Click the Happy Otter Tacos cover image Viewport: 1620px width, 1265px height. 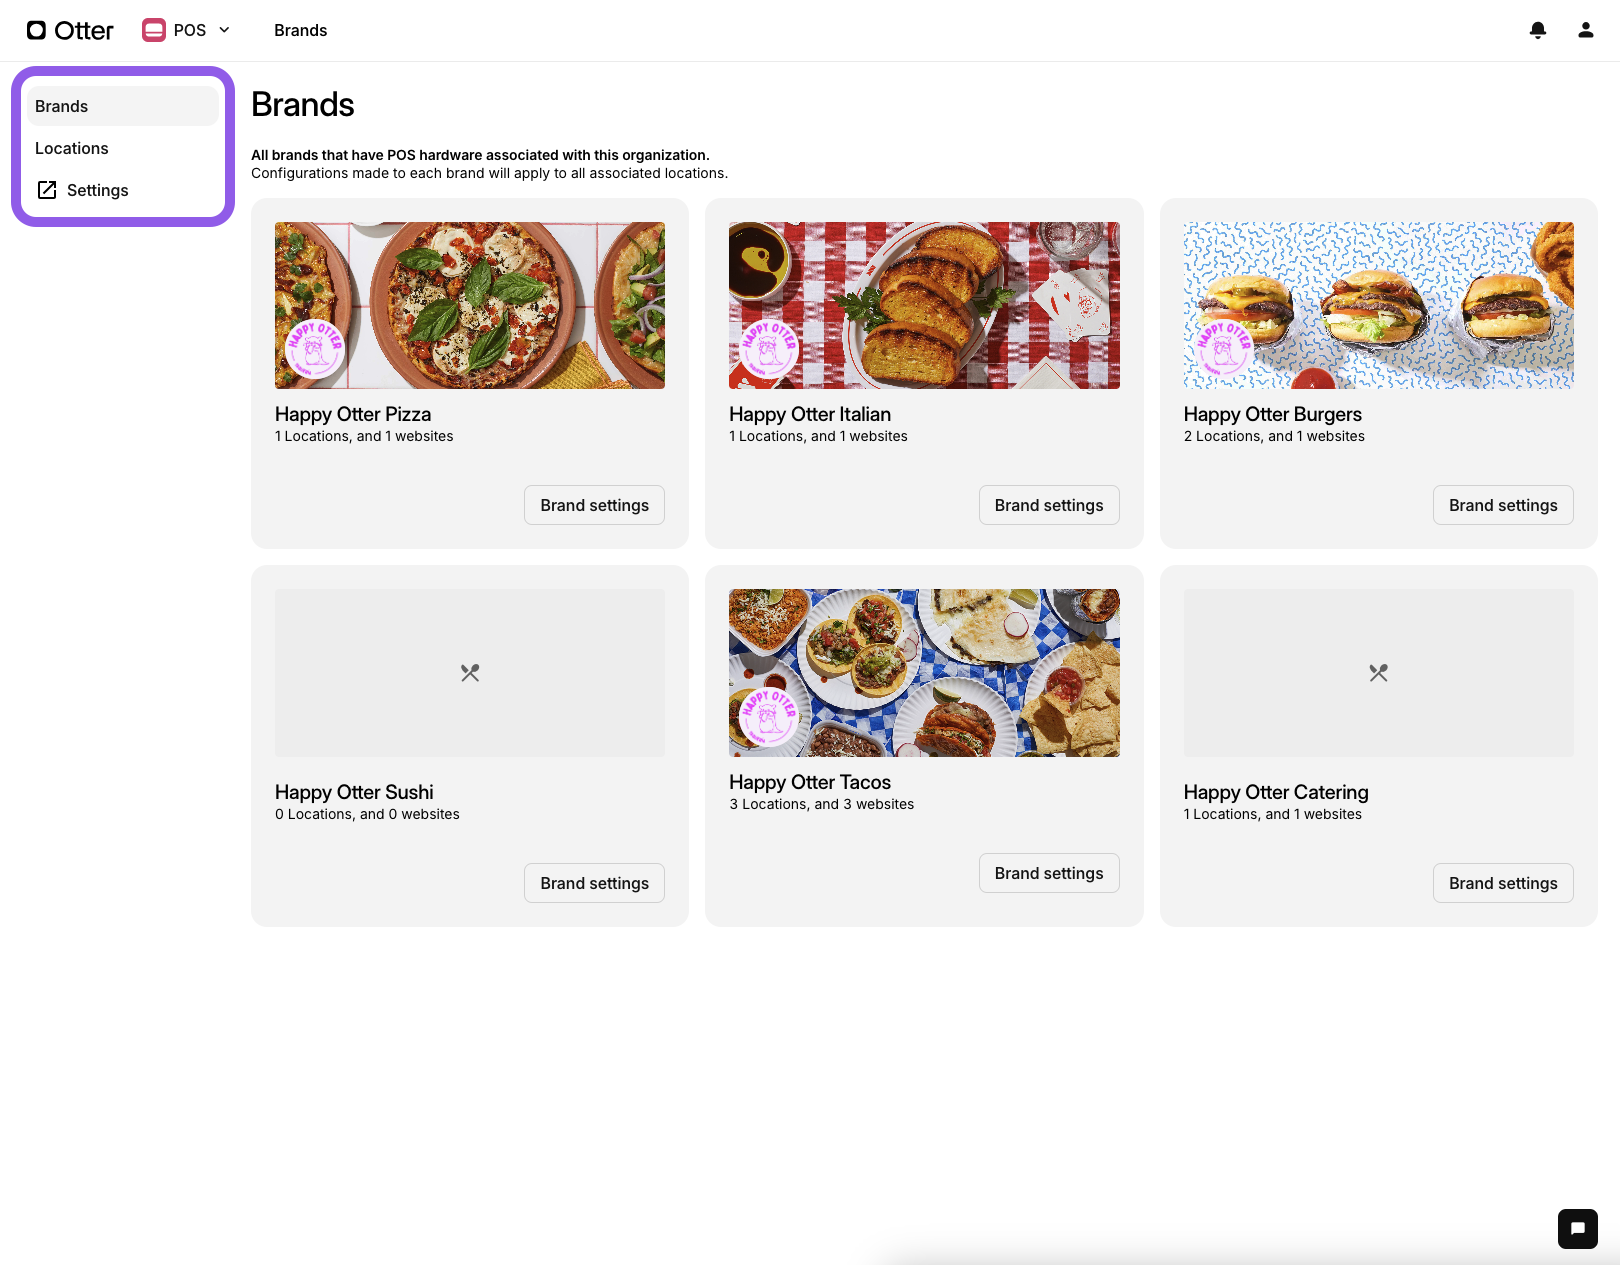924,673
